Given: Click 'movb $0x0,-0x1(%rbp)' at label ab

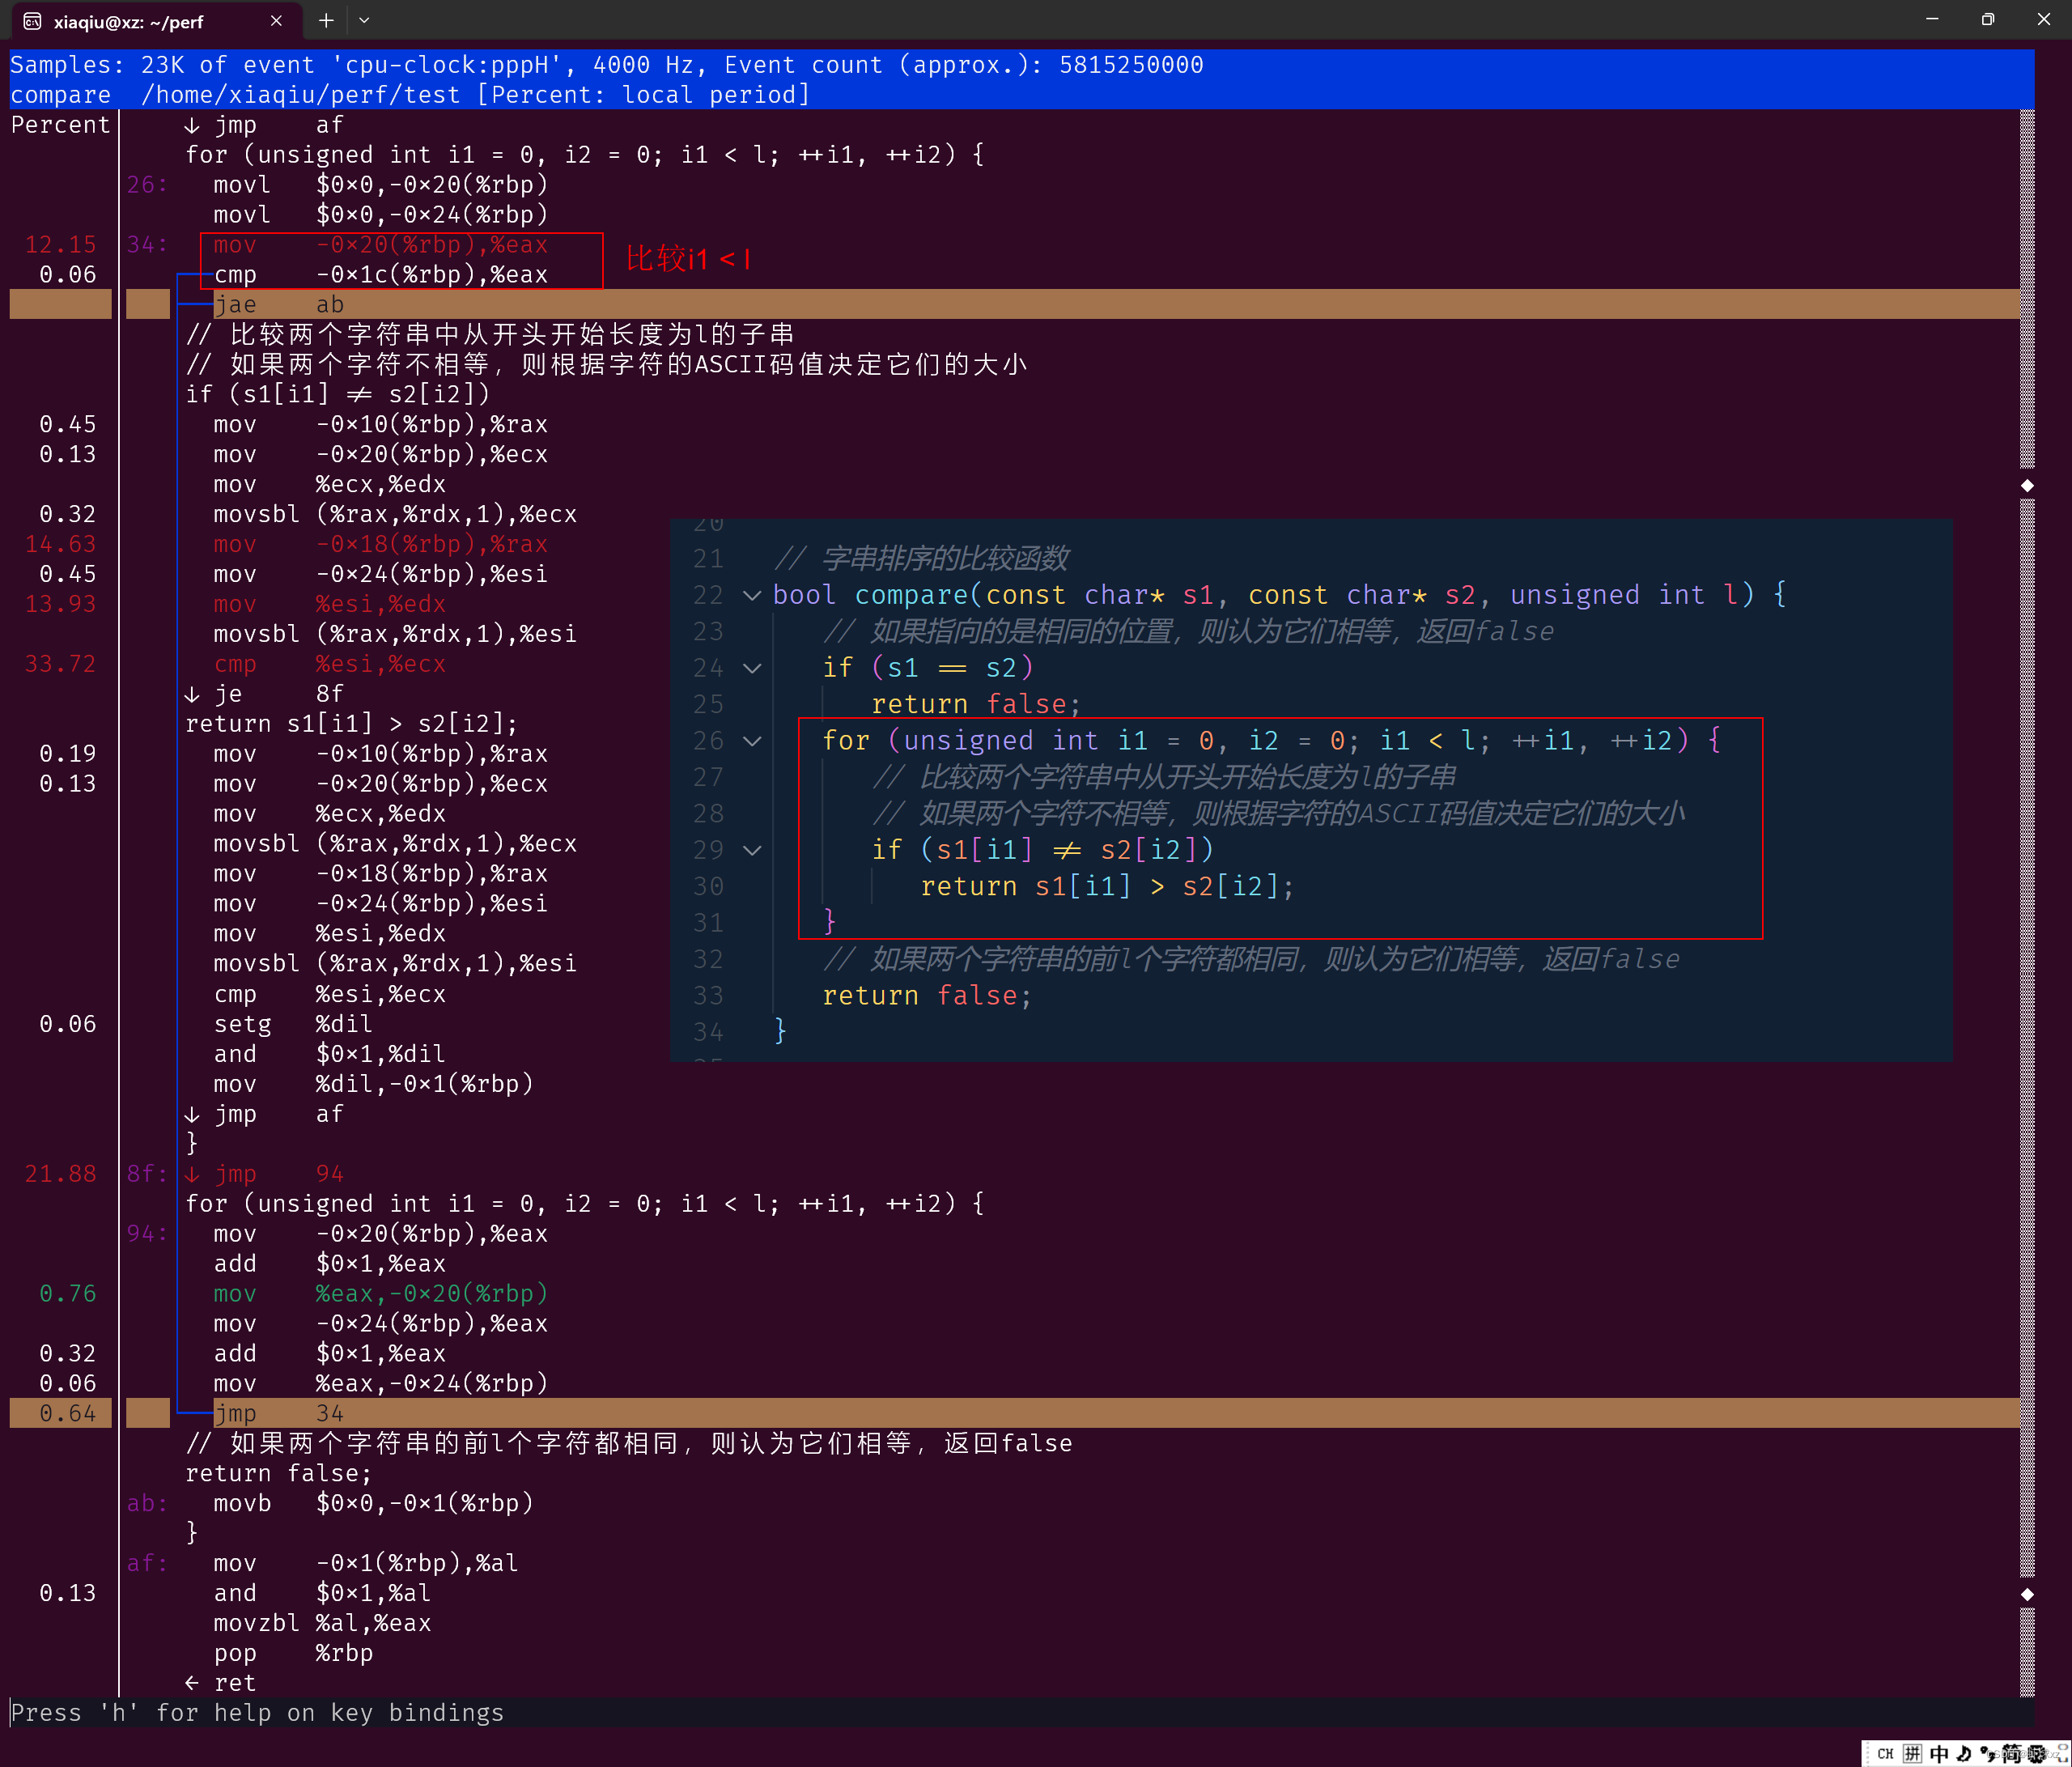Looking at the screenshot, I should click(373, 1503).
